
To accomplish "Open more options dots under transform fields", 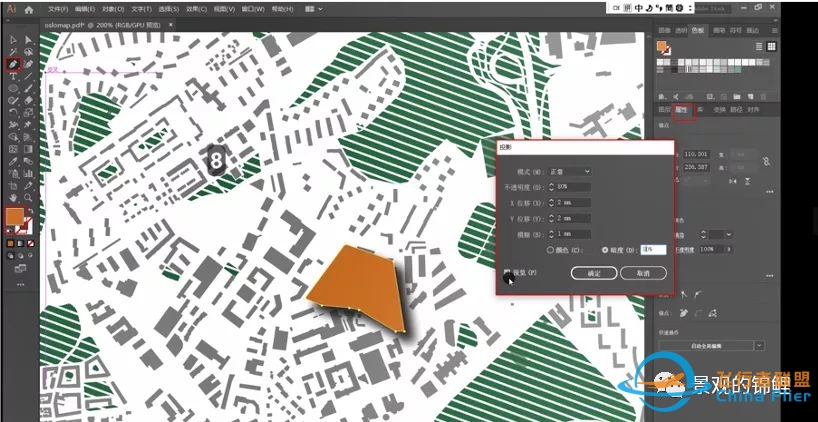I will pyautogui.click(x=769, y=192).
